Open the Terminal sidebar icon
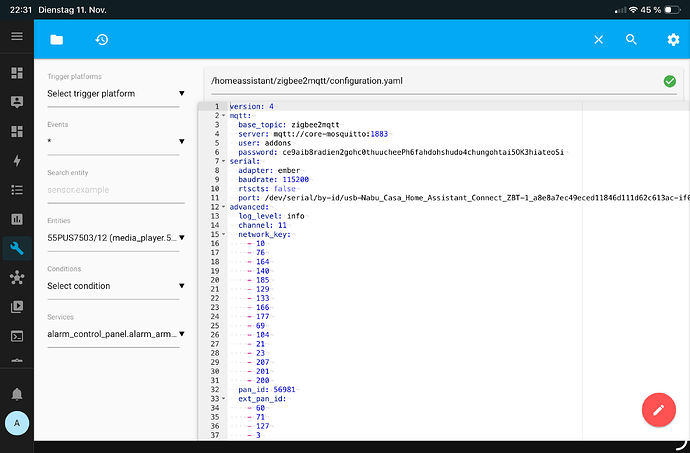Screen dimensions: 690x453 click(x=17, y=336)
